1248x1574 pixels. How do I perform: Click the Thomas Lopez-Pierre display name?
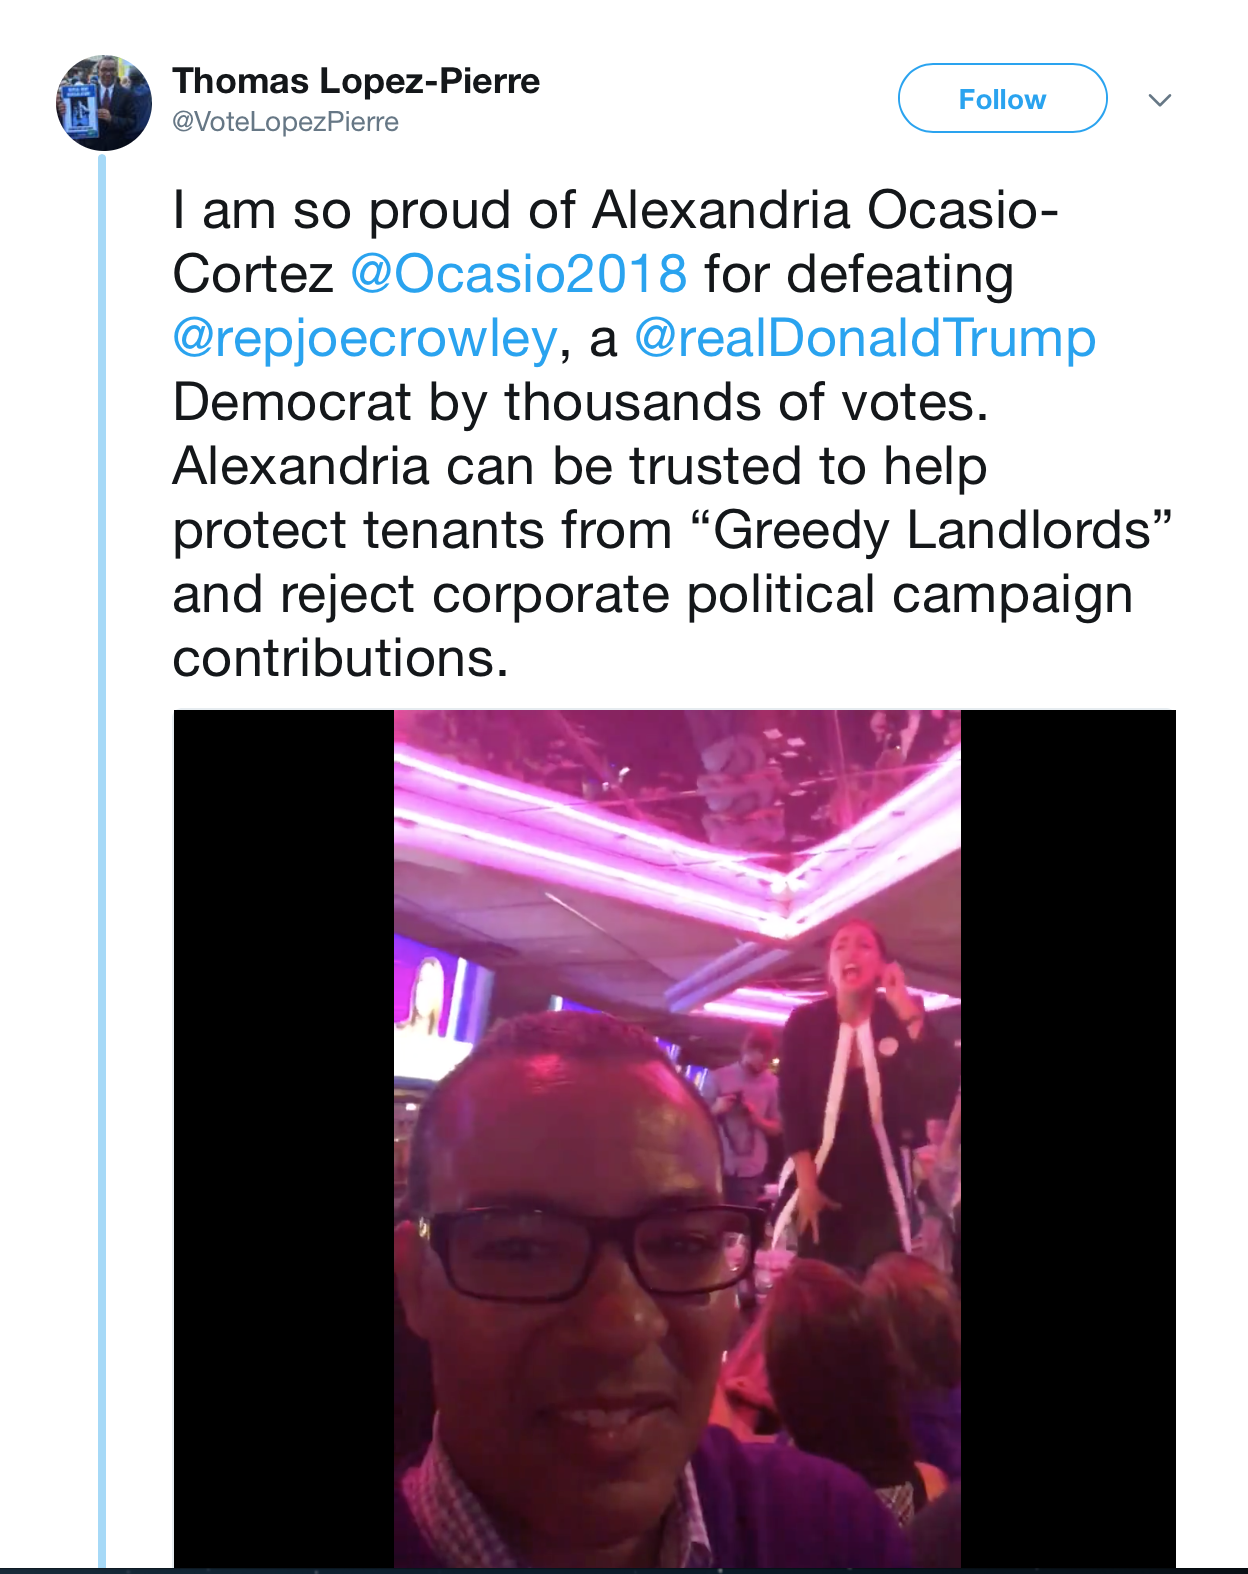pyautogui.click(x=356, y=81)
